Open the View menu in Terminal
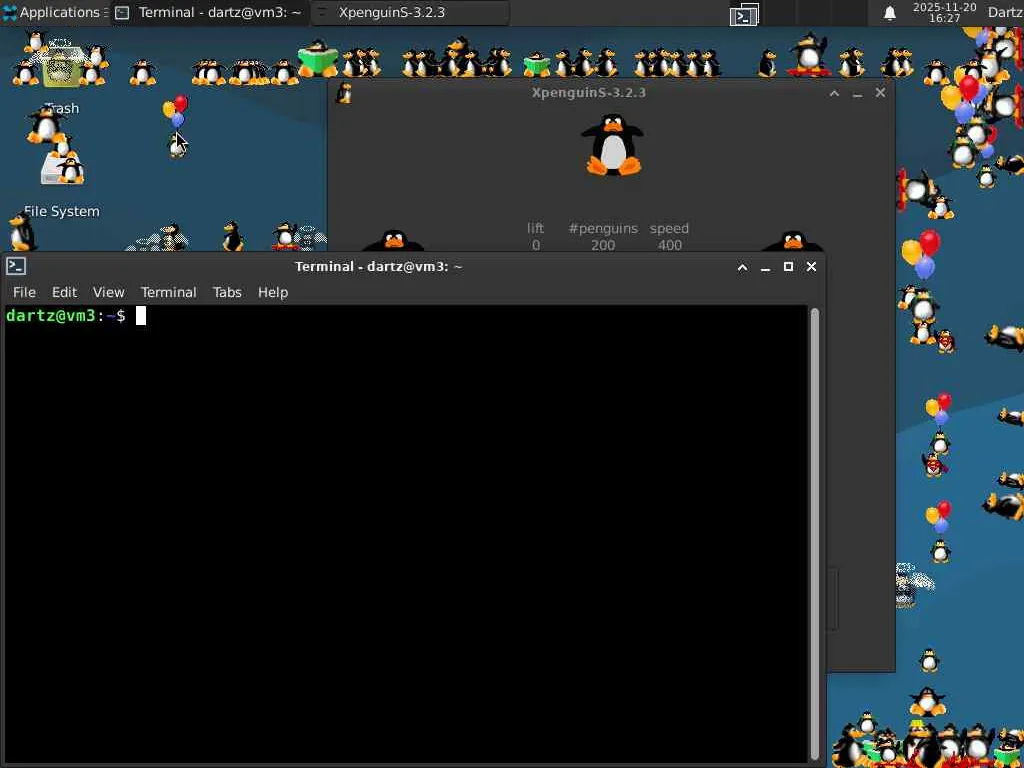The width and height of the screenshot is (1024, 768). (x=108, y=292)
